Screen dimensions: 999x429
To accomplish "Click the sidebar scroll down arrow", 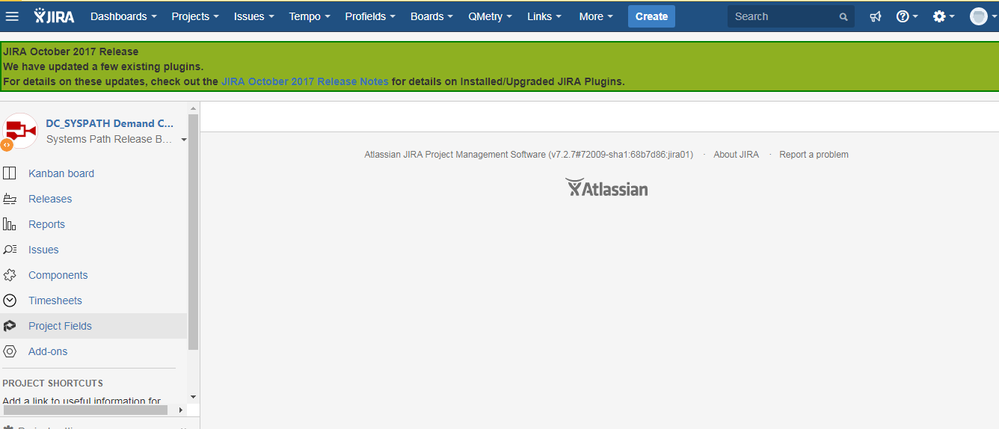I will point(194,396).
